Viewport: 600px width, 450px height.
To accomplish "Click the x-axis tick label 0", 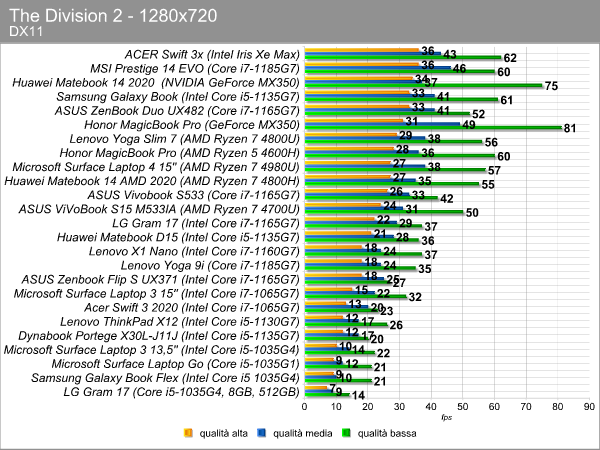I will click(304, 407).
